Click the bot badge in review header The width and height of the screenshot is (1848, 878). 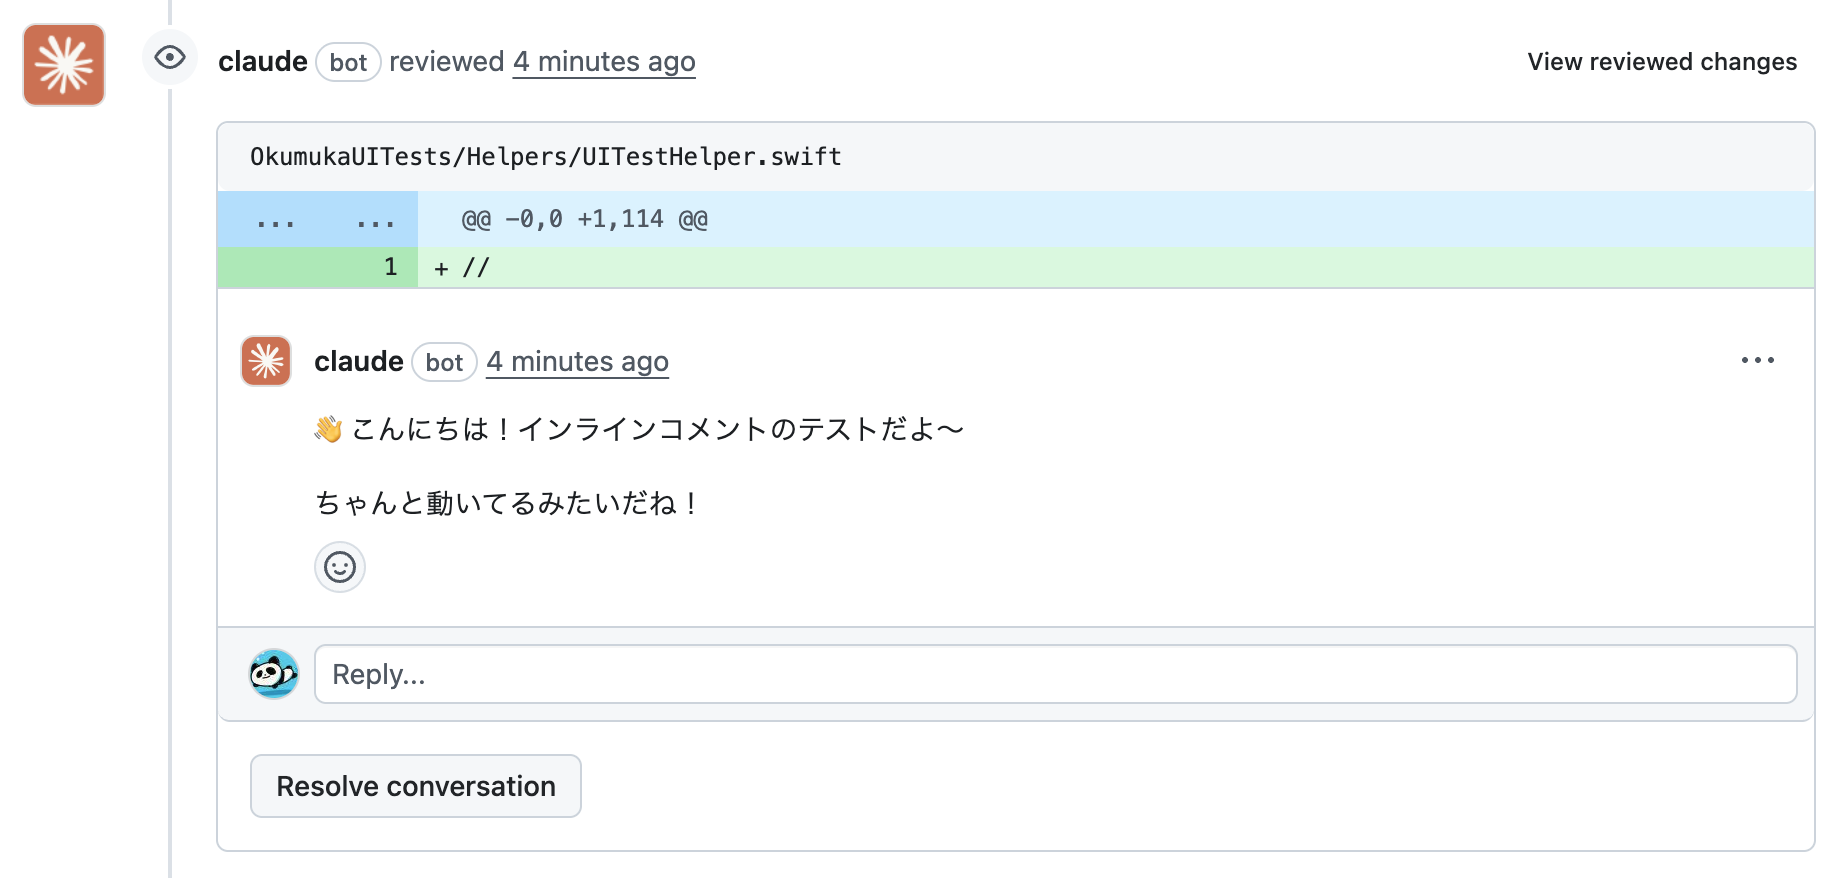point(348,63)
